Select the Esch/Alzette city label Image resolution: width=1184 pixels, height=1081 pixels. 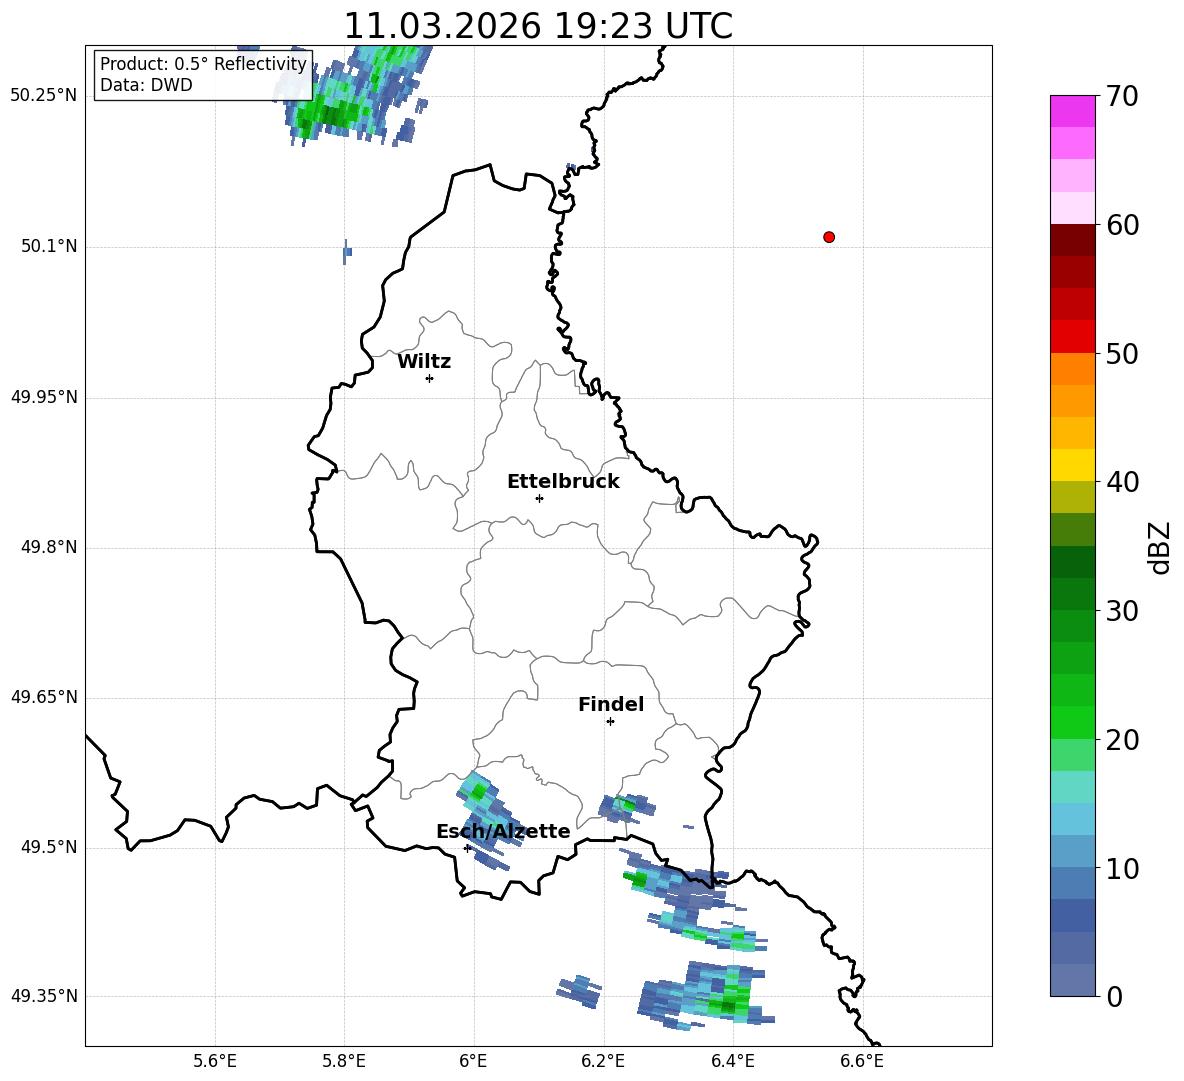[x=503, y=831]
